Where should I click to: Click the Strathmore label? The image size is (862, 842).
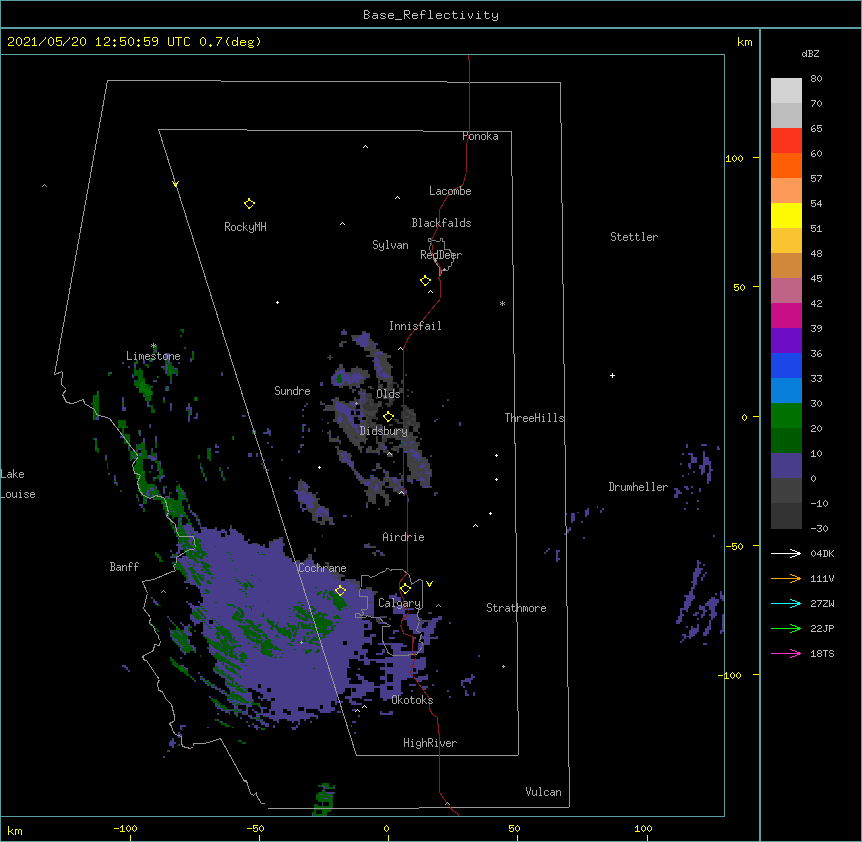[x=516, y=608]
